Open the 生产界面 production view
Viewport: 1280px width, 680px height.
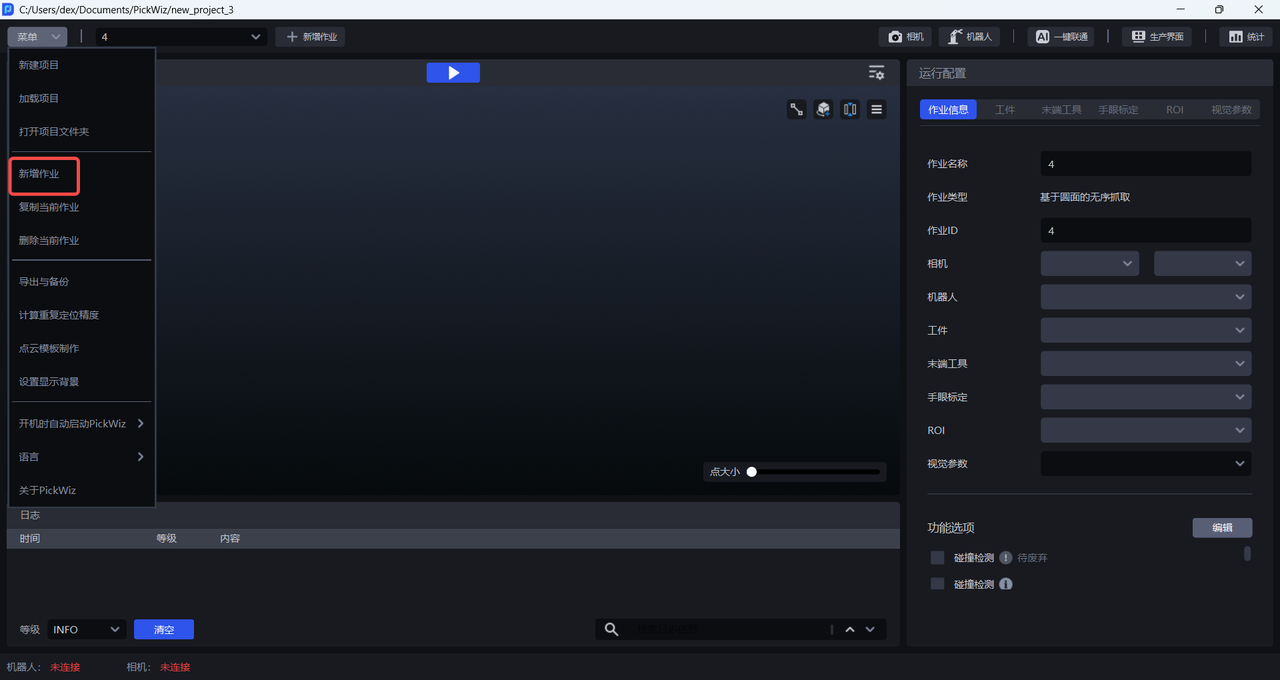[1157, 37]
